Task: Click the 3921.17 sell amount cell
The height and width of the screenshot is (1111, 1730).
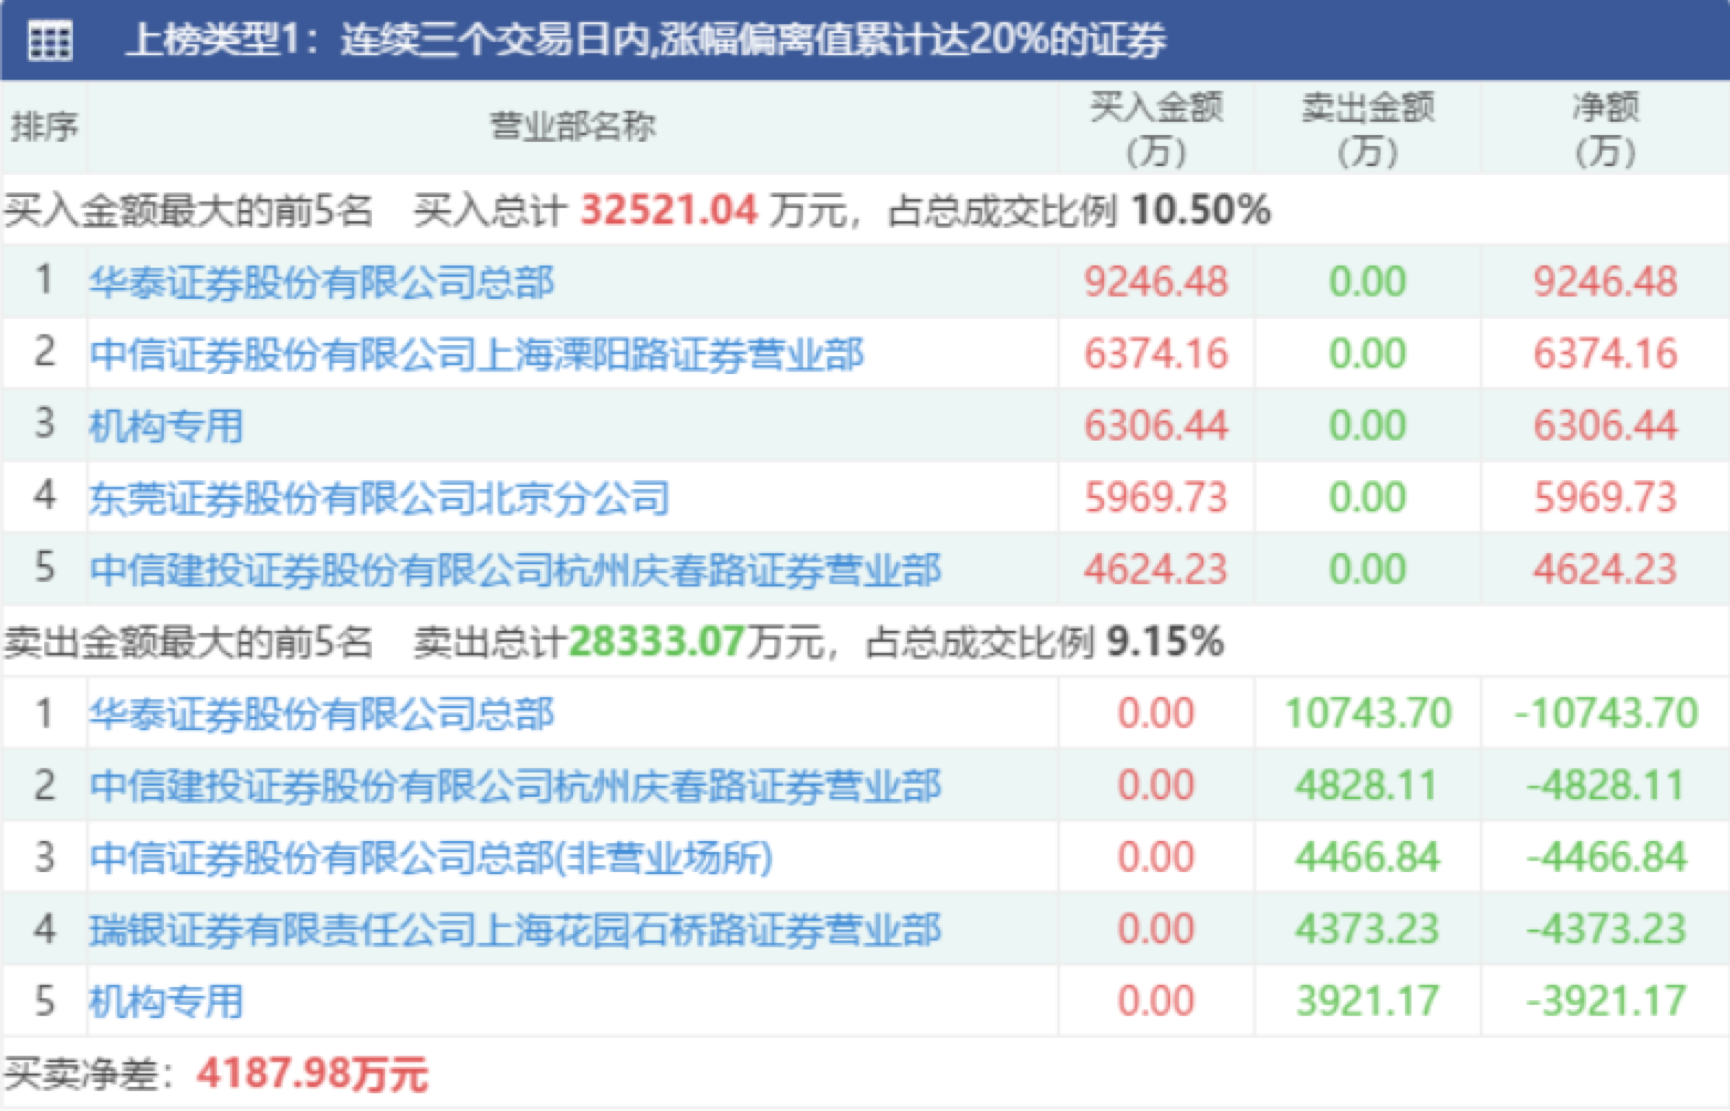Action: pos(1367,1002)
